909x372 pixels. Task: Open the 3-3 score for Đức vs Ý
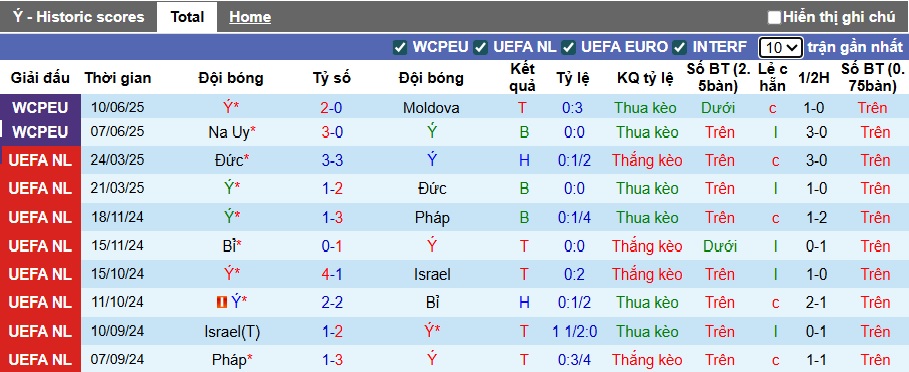pyautogui.click(x=332, y=161)
